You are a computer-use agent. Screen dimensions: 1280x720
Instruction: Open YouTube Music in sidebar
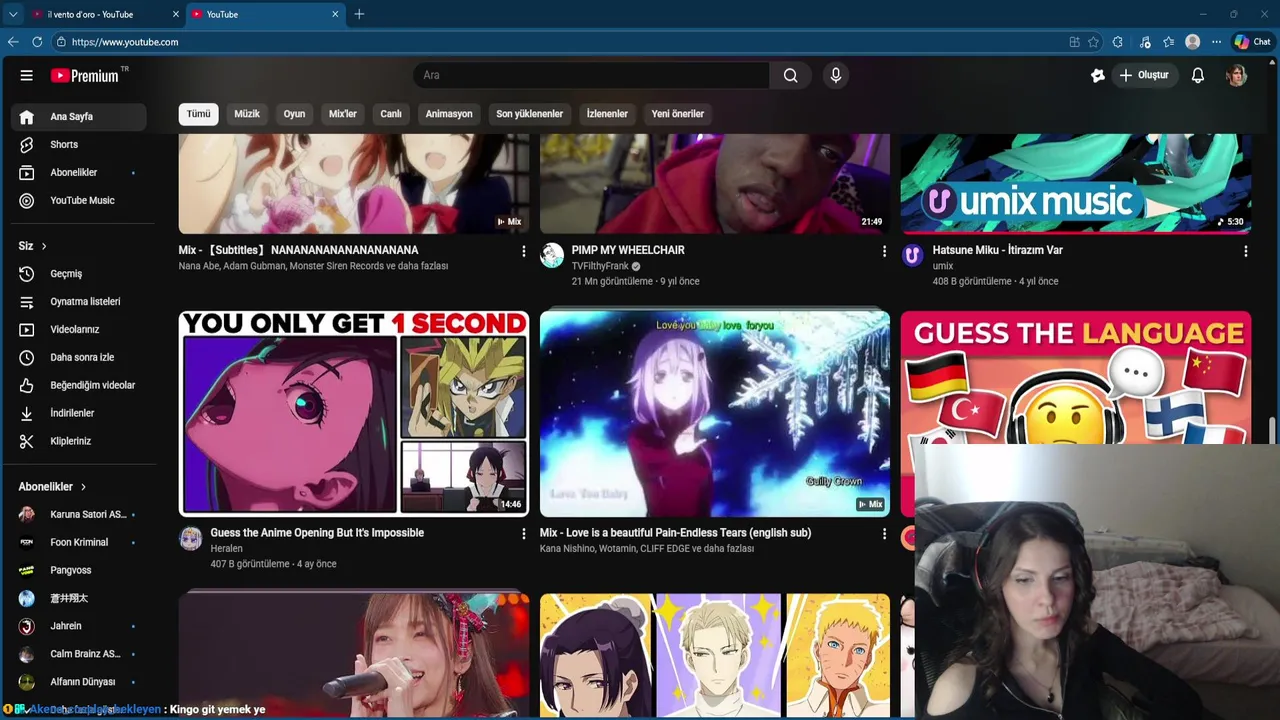pyautogui.click(x=79, y=201)
